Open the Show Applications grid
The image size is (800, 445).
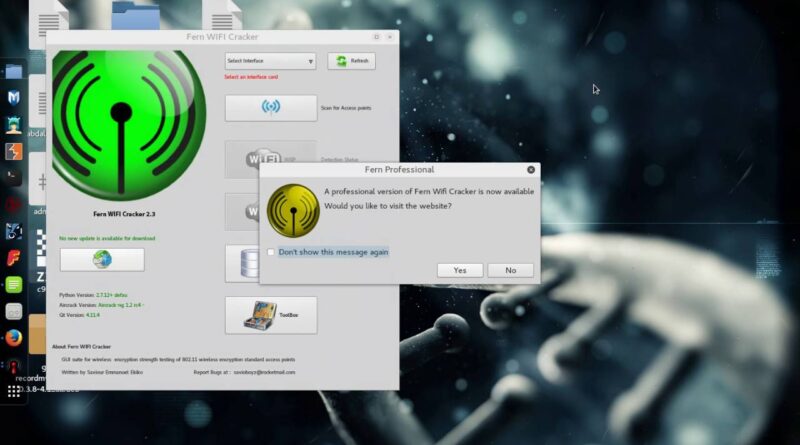pyautogui.click(x=14, y=391)
